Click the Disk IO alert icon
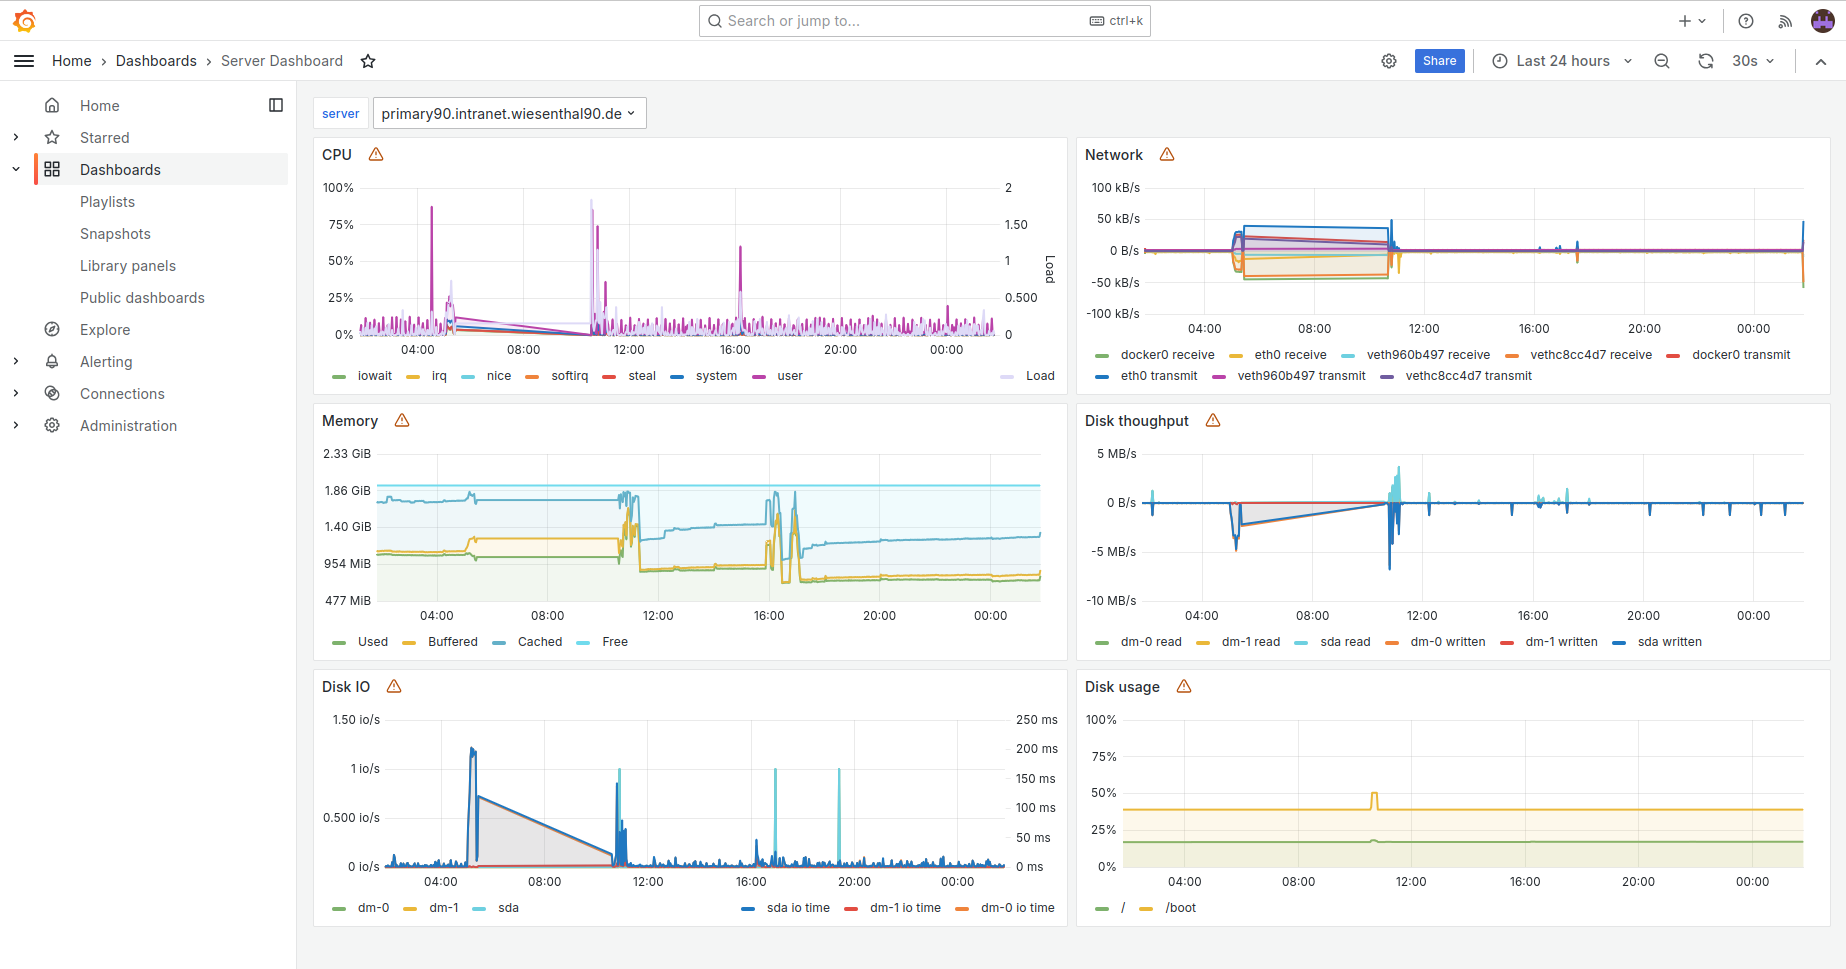 pos(394,686)
